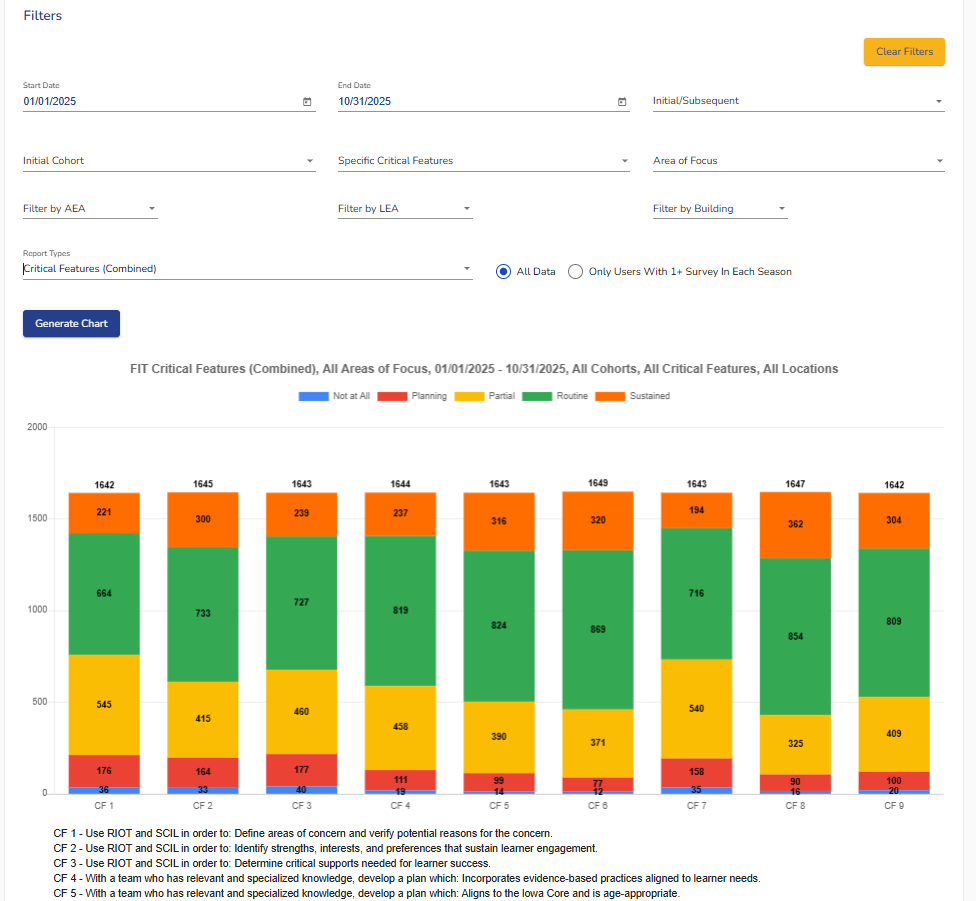Screen dimensions: 976x901
Task: Toggle the blue Not at All legend swatch
Action: click(x=313, y=396)
